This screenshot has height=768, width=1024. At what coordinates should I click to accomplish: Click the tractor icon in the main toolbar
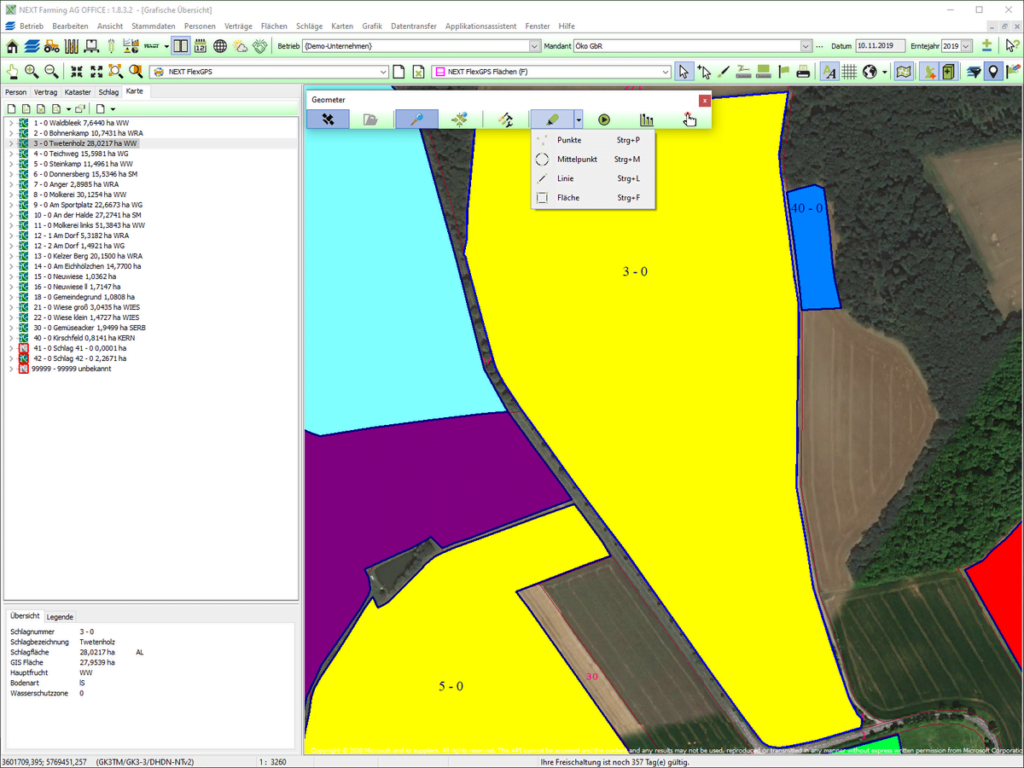pyautogui.click(x=52, y=45)
